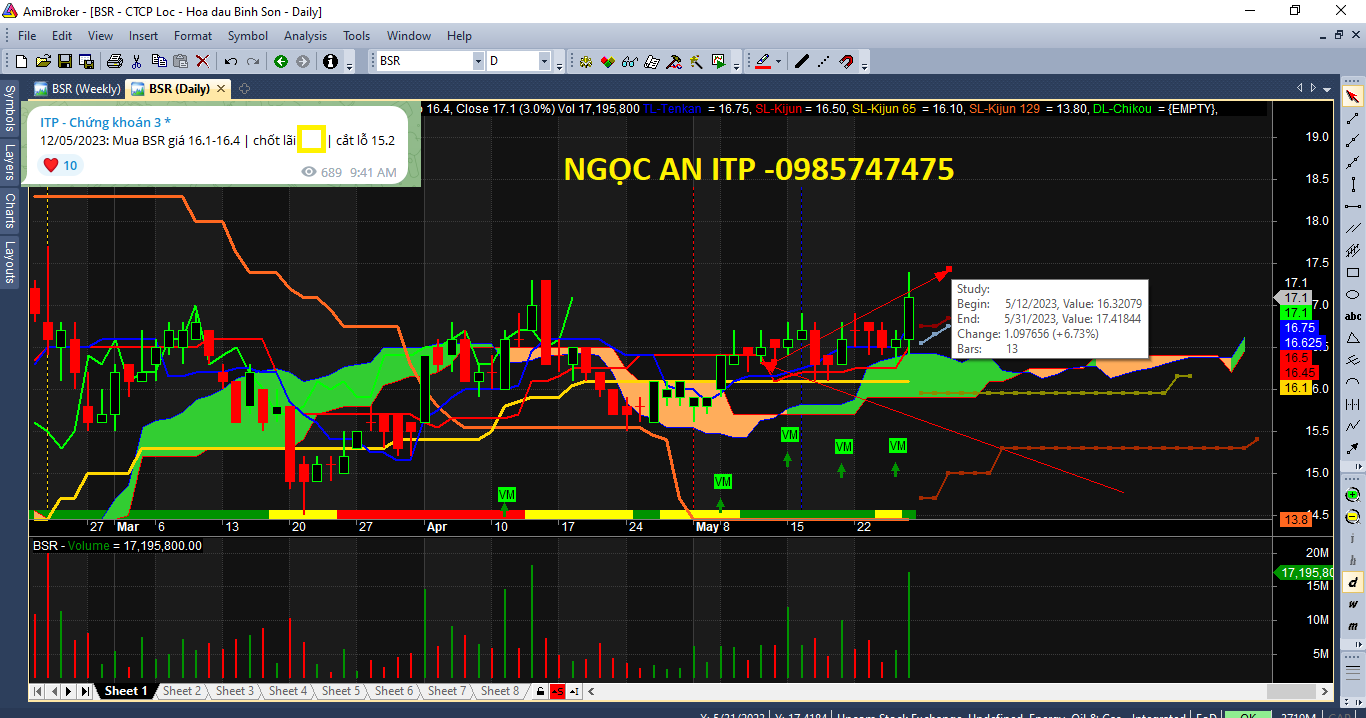This screenshot has height=718, width=1366.
Task: Open the Symbol menu
Action: point(248,35)
